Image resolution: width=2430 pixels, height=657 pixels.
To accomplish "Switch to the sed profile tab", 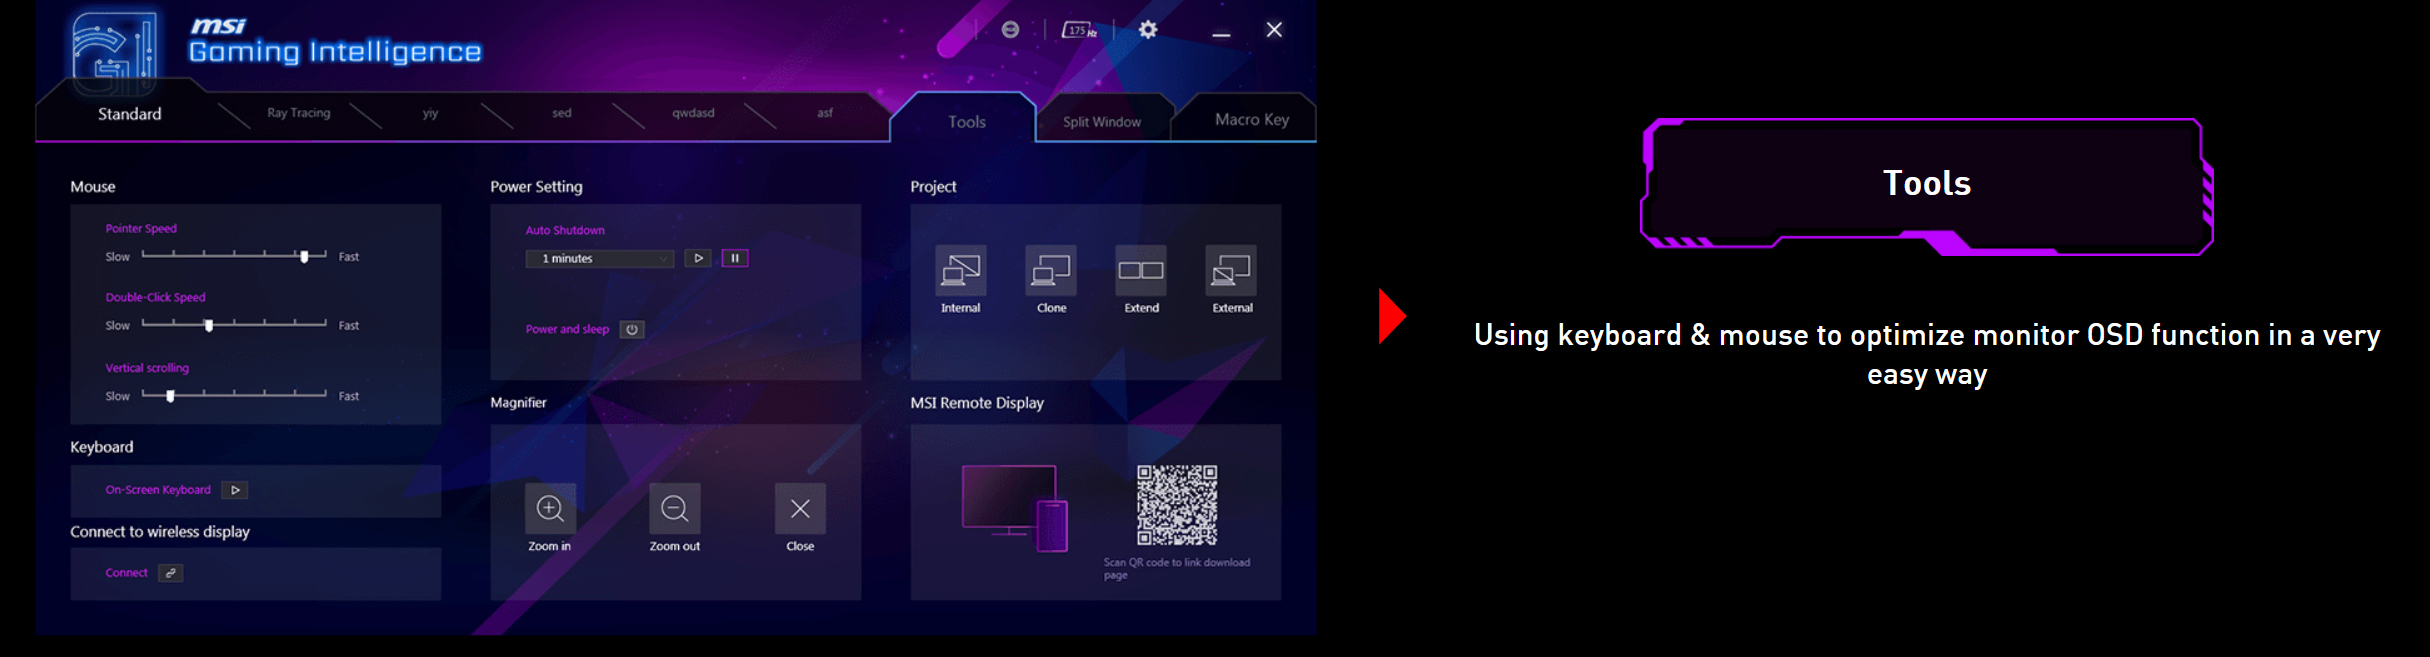I will point(562,113).
